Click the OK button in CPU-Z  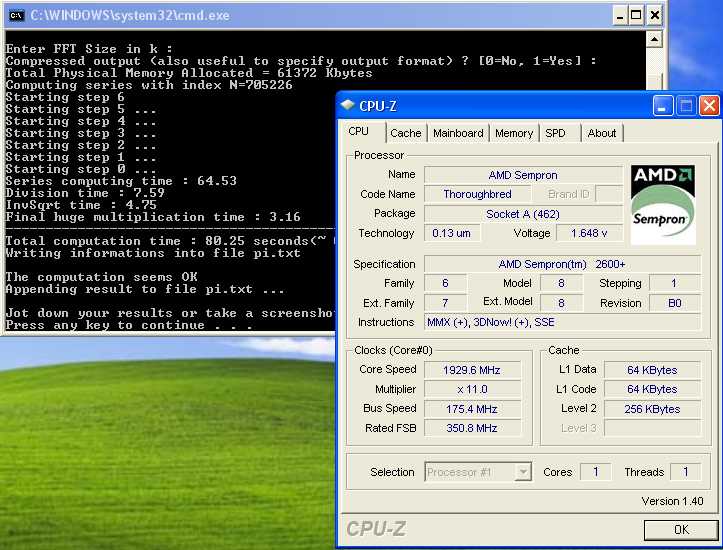pos(681,530)
